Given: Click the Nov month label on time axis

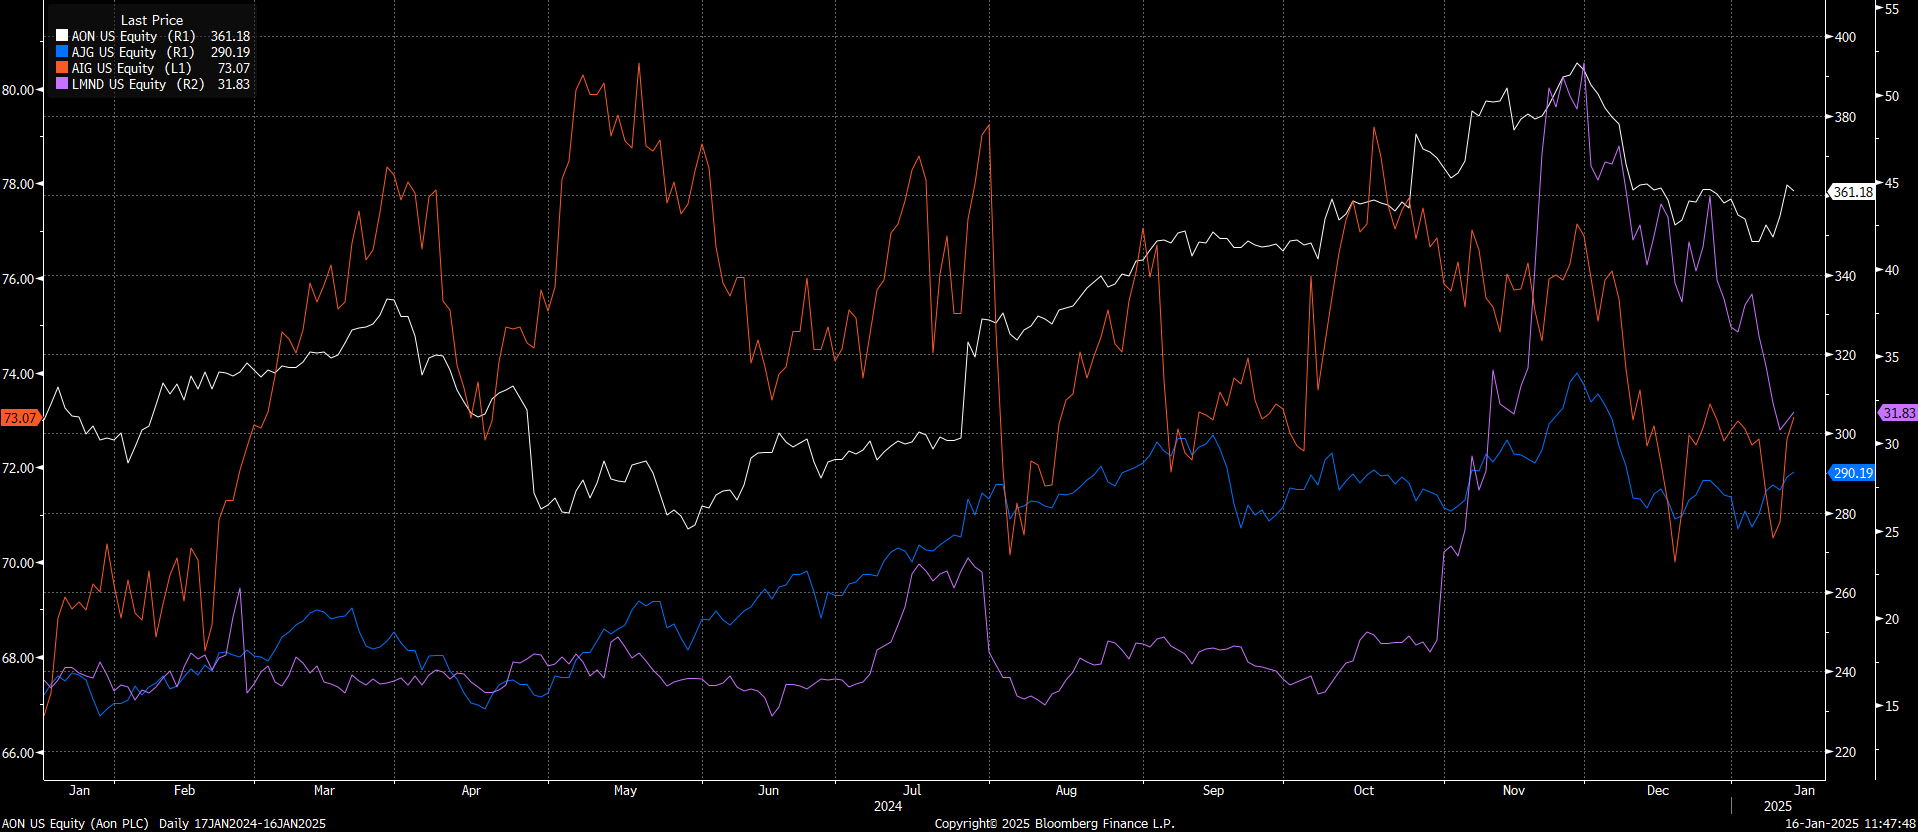Looking at the screenshot, I should click(1514, 790).
